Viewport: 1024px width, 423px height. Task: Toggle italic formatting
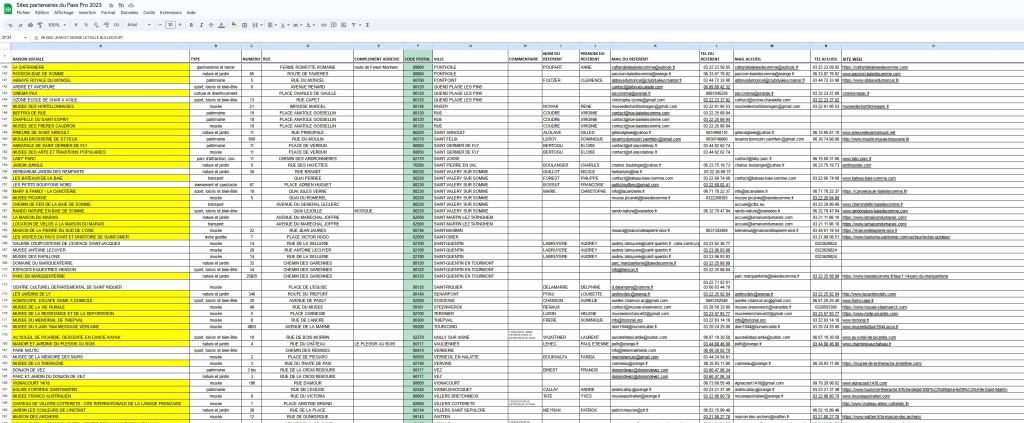tap(201, 25)
